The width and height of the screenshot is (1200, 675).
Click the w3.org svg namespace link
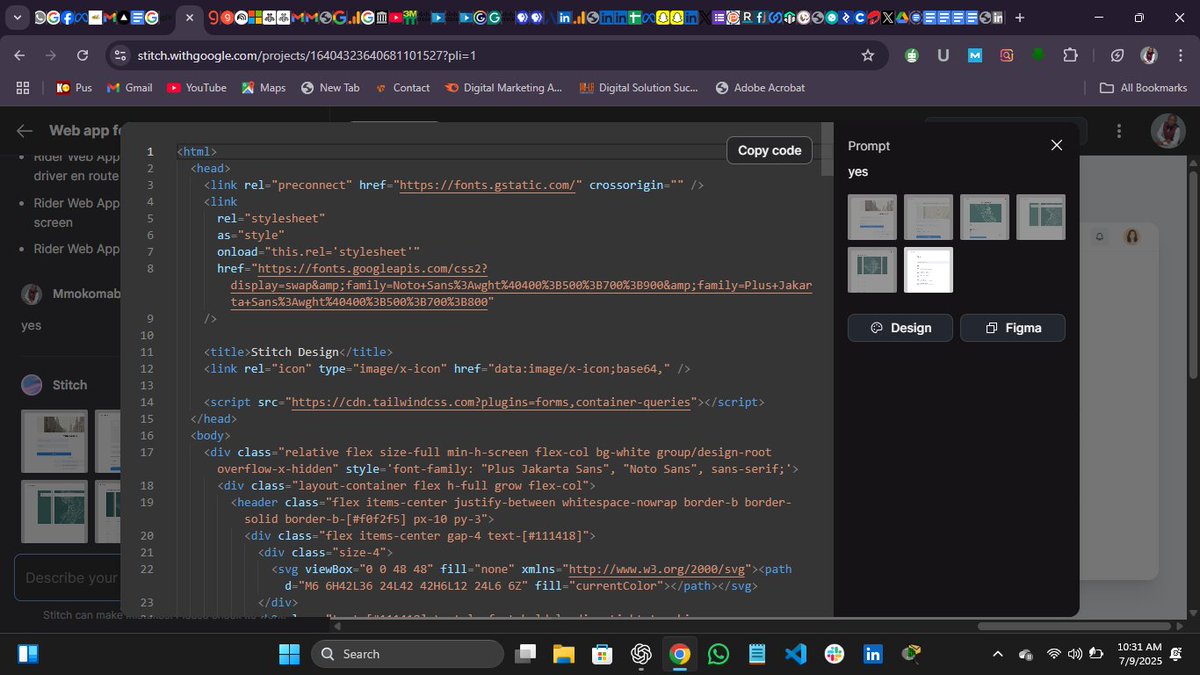tap(655, 569)
